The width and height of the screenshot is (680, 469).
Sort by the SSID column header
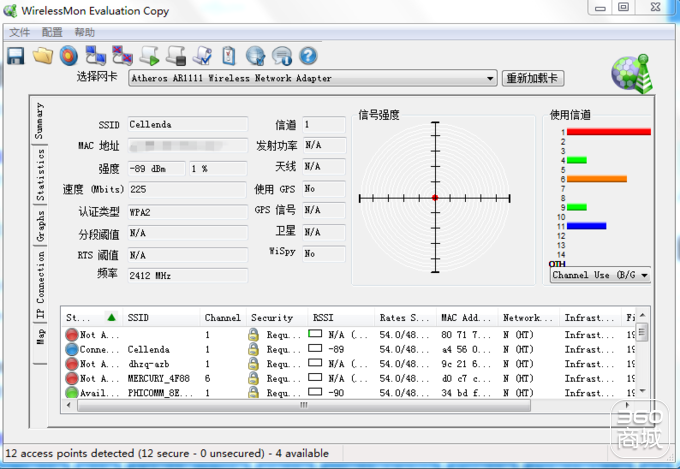[x=161, y=318]
